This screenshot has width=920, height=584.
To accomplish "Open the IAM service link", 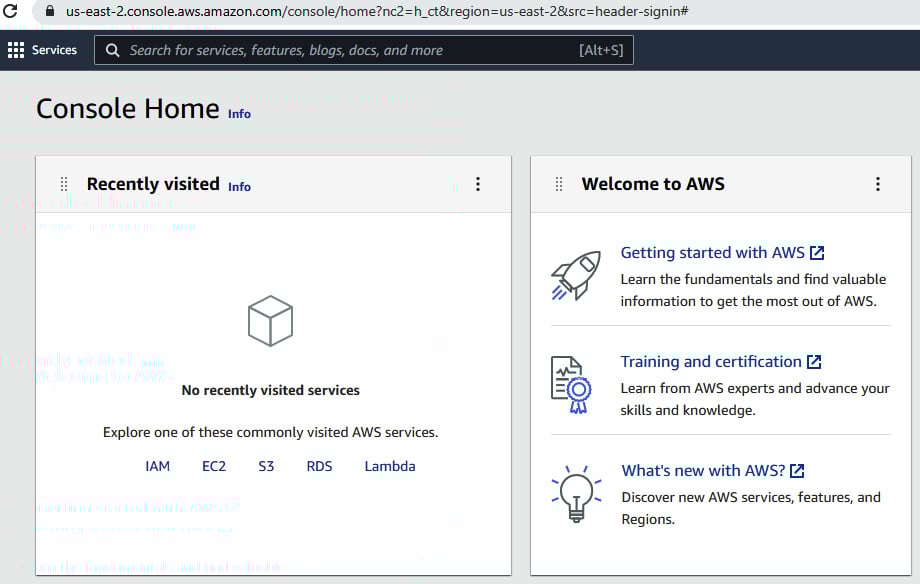I will 157,466.
